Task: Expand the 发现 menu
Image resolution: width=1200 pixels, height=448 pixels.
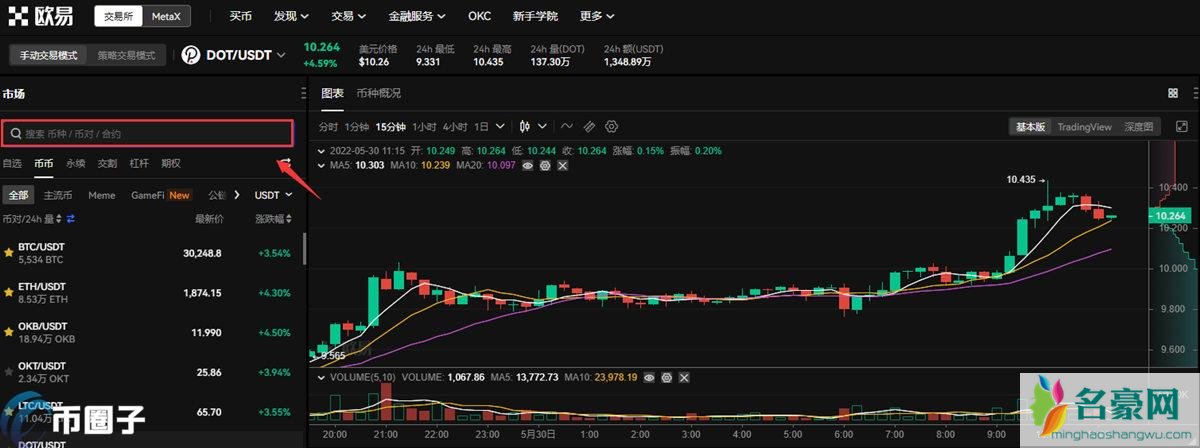Action: pyautogui.click(x=291, y=17)
